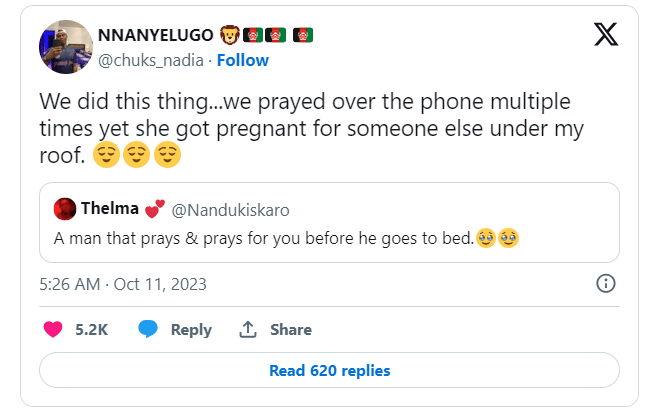Open NNANYELUGO's profile avatar
The height and width of the screenshot is (414, 652).
coord(67,46)
